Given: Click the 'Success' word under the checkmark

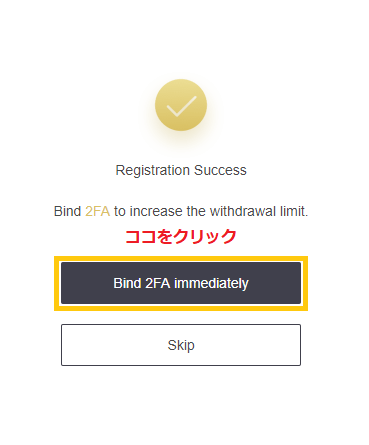Looking at the screenshot, I should pyautogui.click(x=220, y=170).
